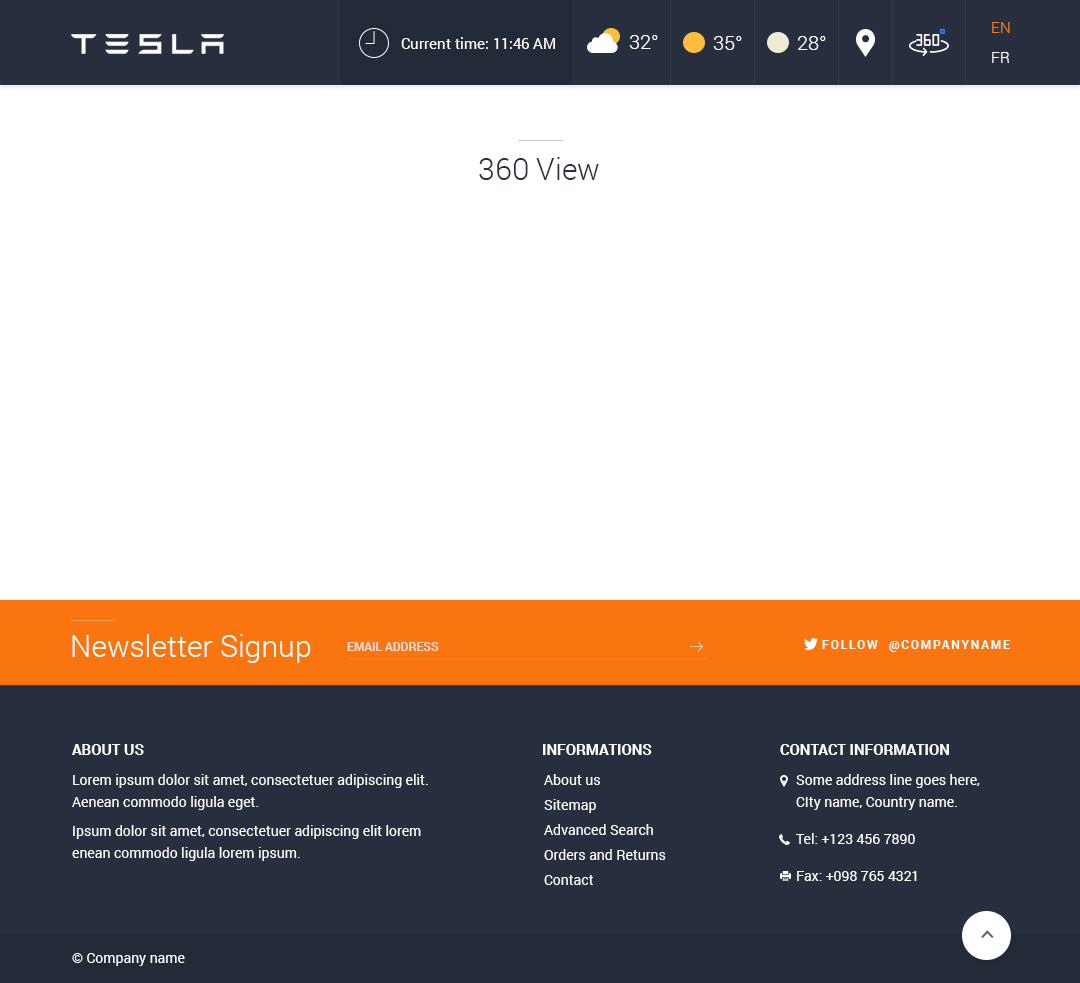Open the partly cloudy 32° weather icon
Screen dimensions: 1080x983
pos(603,42)
